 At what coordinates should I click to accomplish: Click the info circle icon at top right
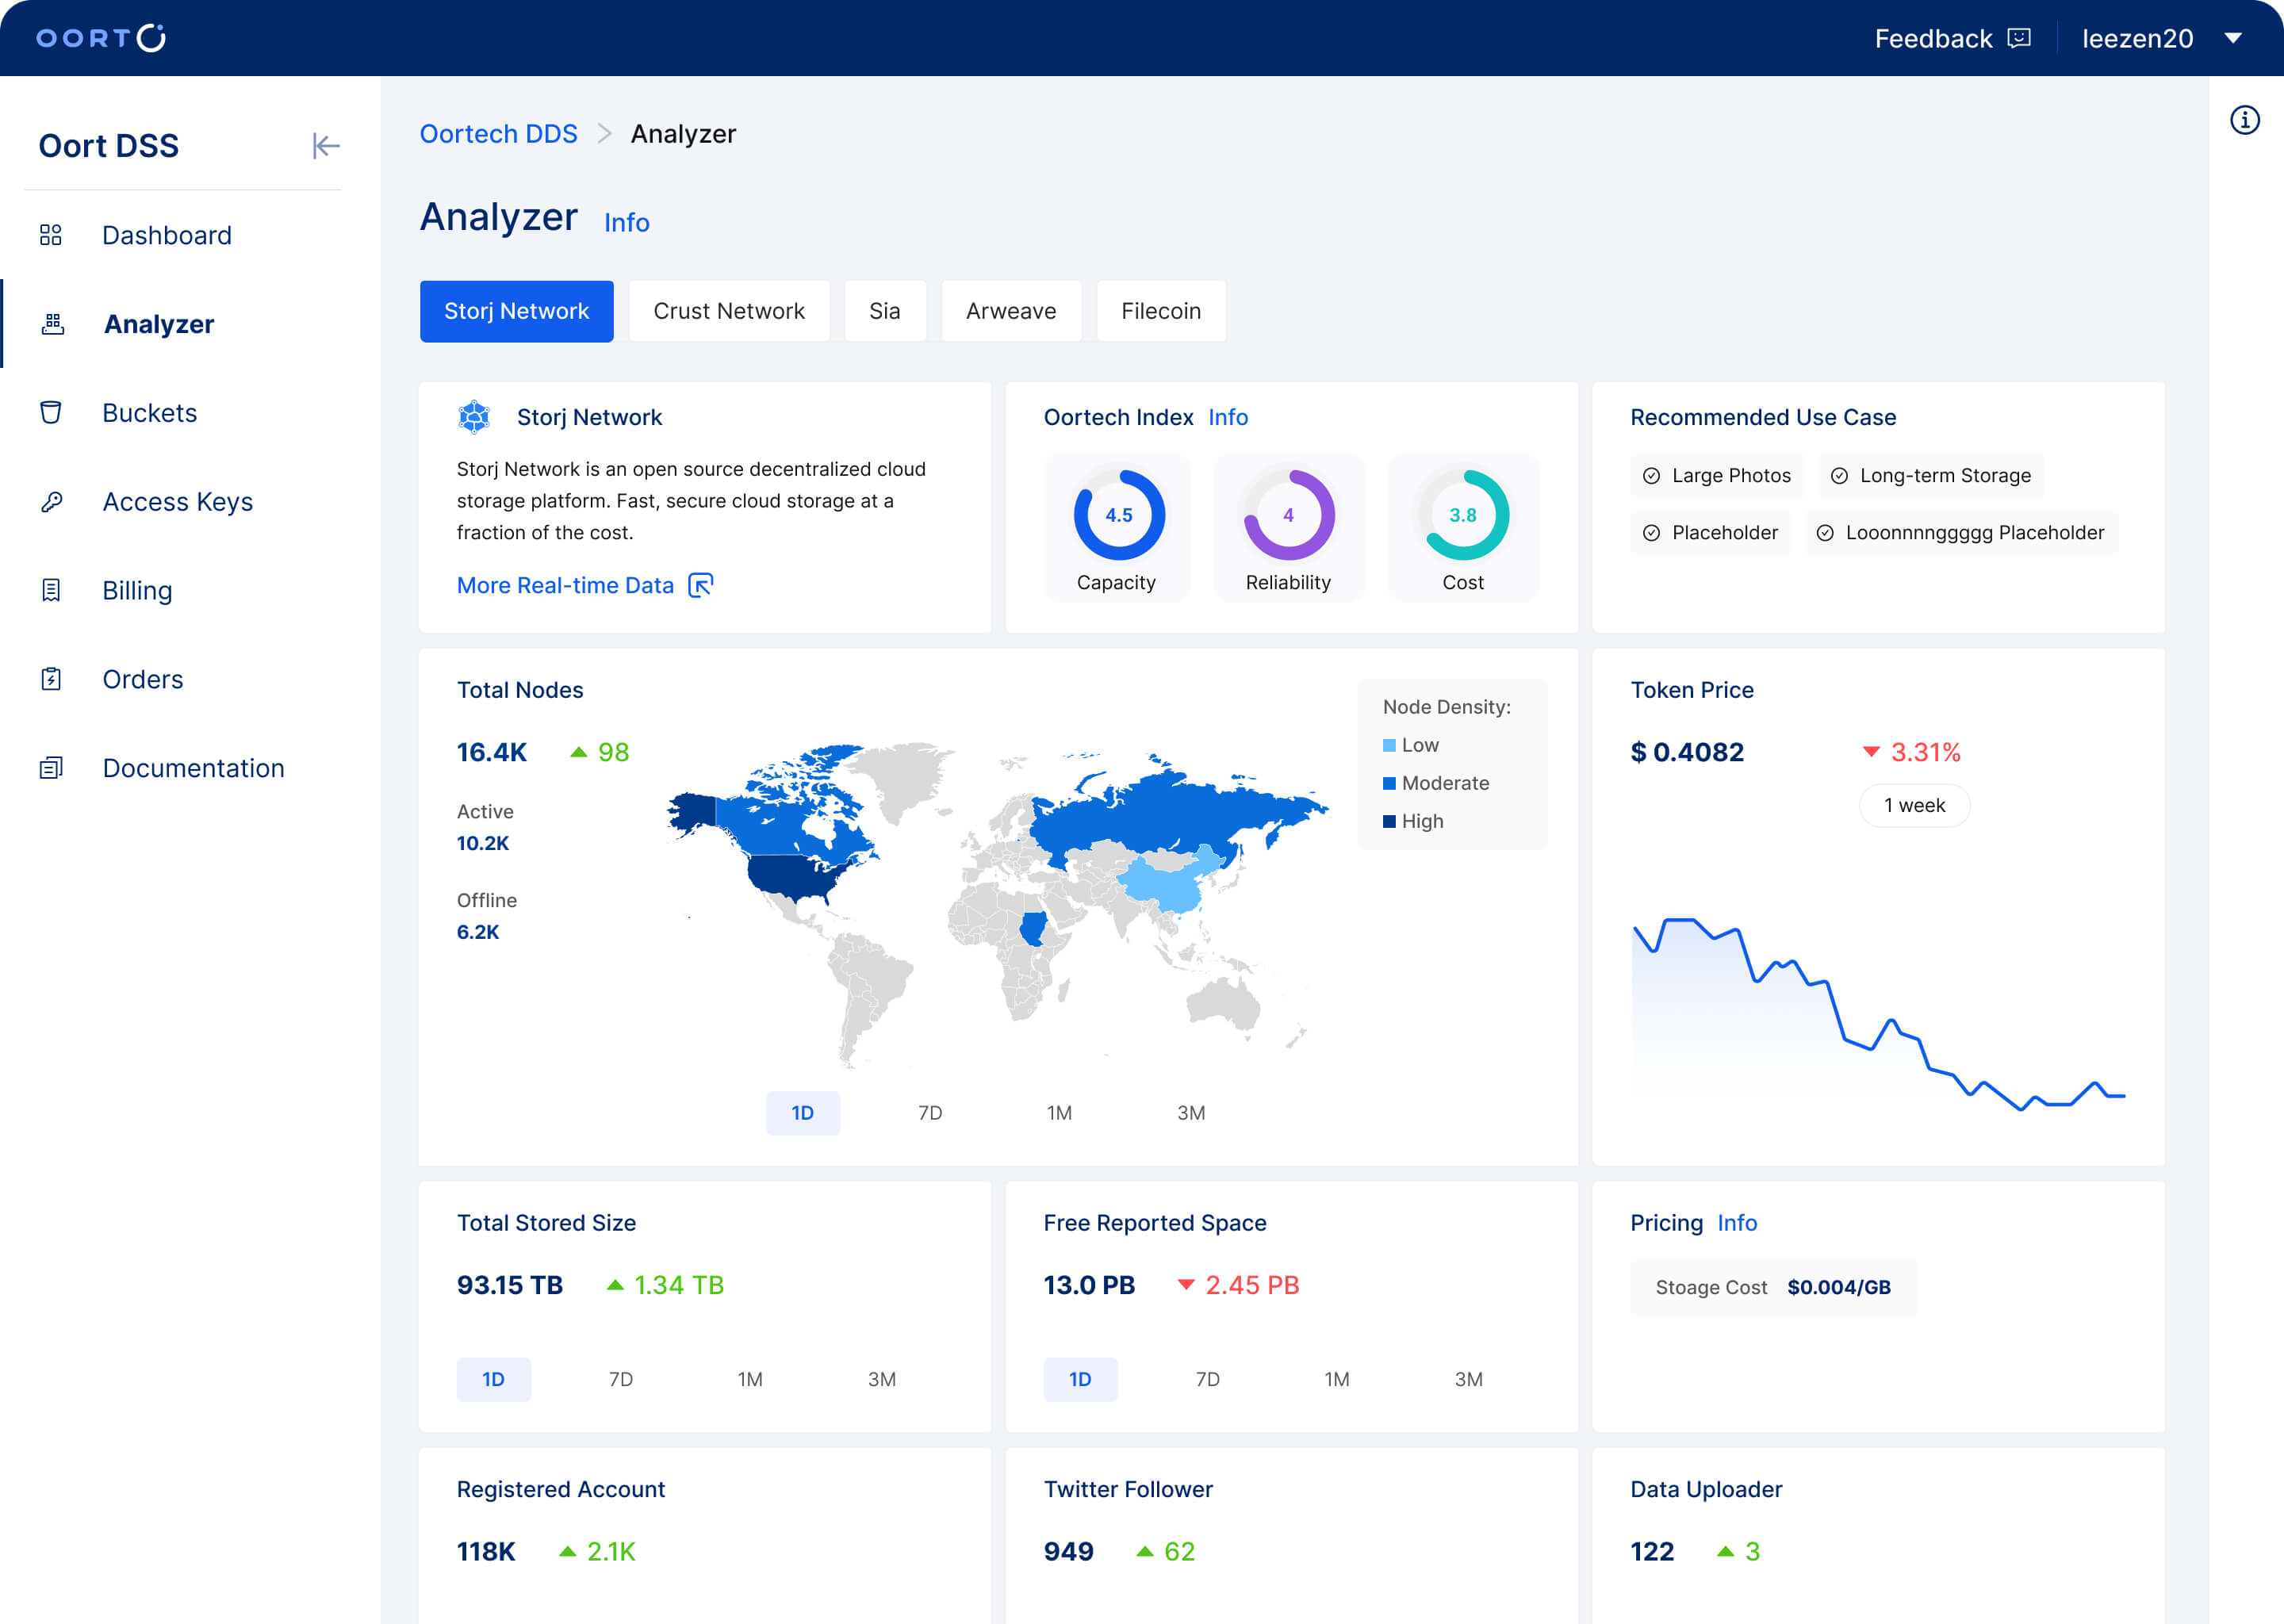(2245, 119)
